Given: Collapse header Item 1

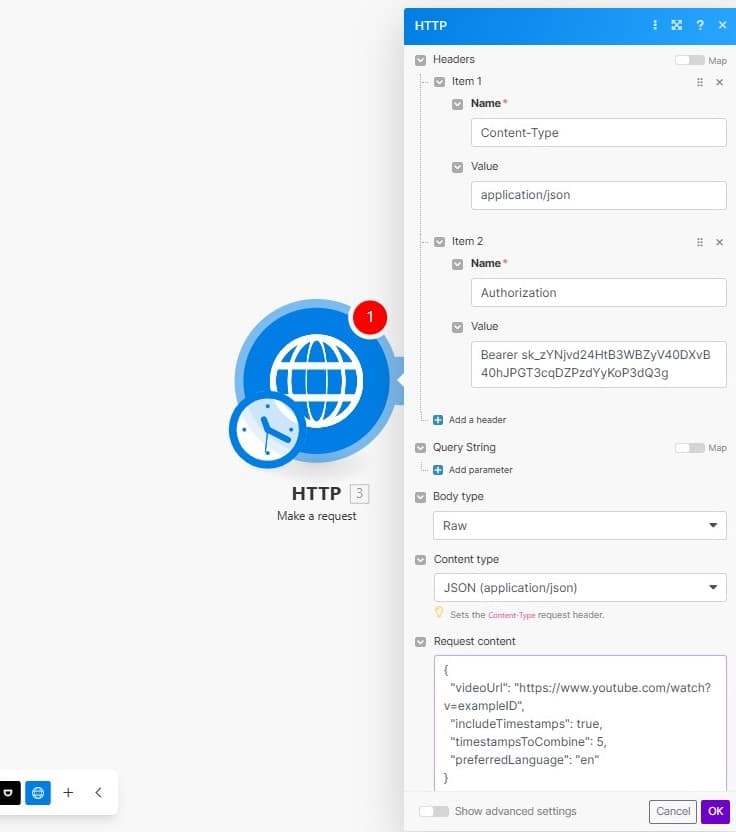Looking at the screenshot, I should click(439, 82).
